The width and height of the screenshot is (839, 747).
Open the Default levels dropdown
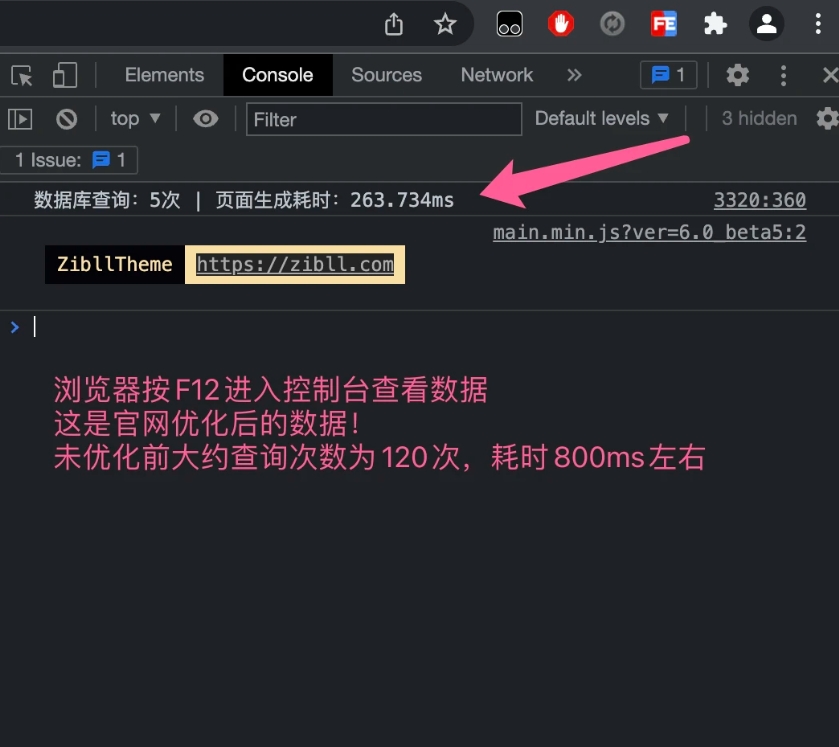point(602,118)
